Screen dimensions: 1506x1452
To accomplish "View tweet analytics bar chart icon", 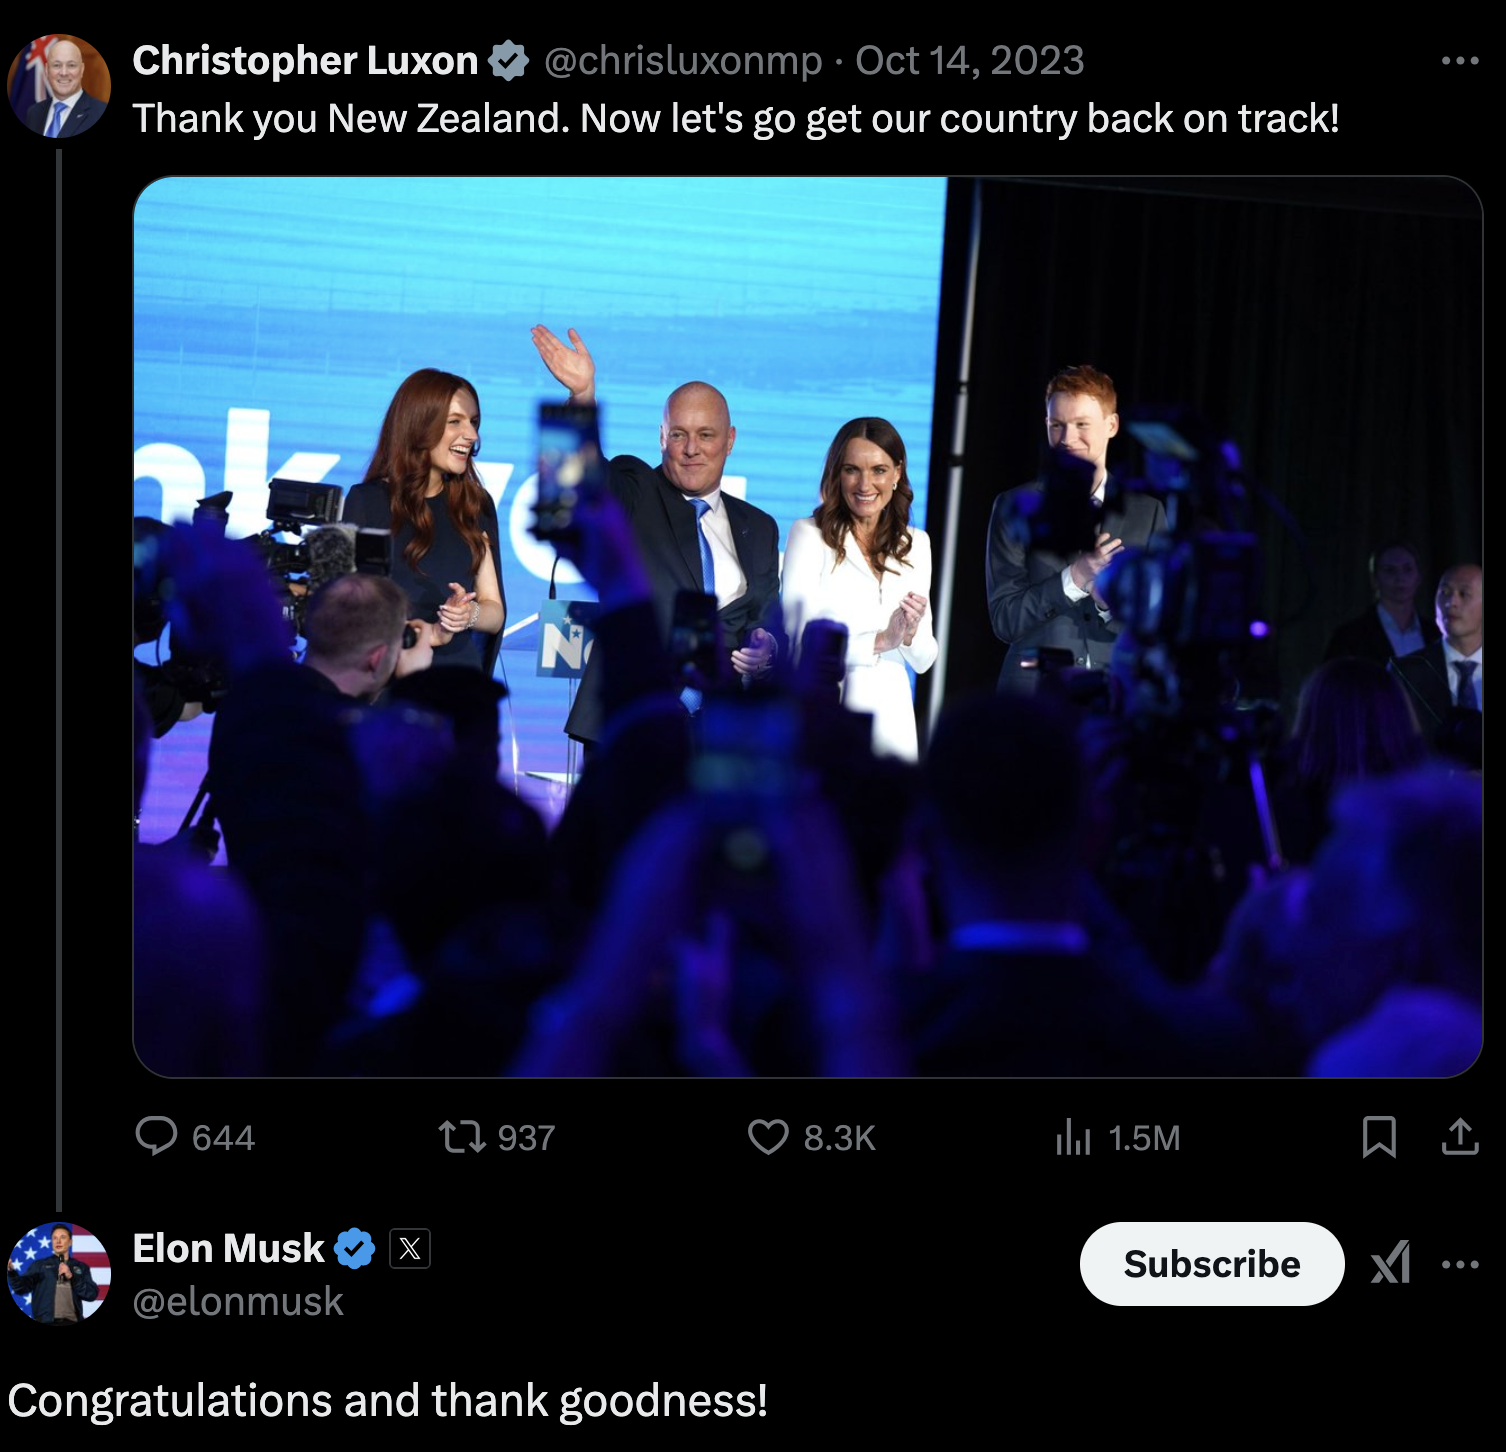I will click(x=1073, y=1137).
